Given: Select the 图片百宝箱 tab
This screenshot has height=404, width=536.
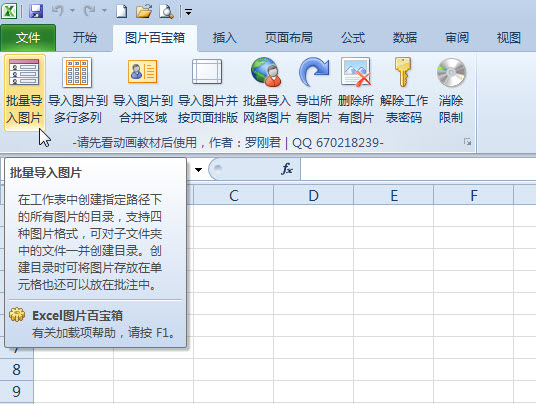Looking at the screenshot, I should point(155,38).
